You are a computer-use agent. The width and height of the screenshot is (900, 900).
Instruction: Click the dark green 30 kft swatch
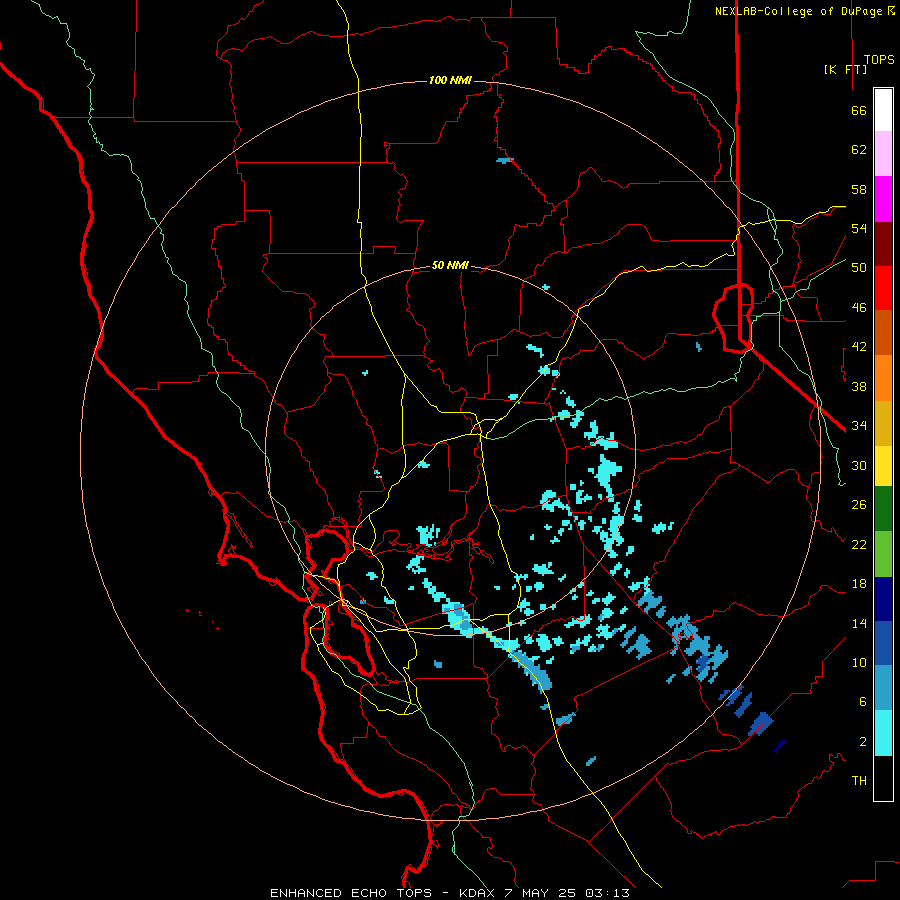point(883,509)
